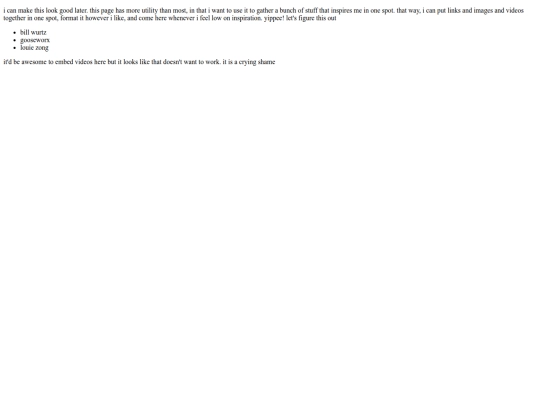The height and width of the screenshot is (405, 540).
Task: Click the phrase 'it is a crying shame'
Action: coord(249,62)
